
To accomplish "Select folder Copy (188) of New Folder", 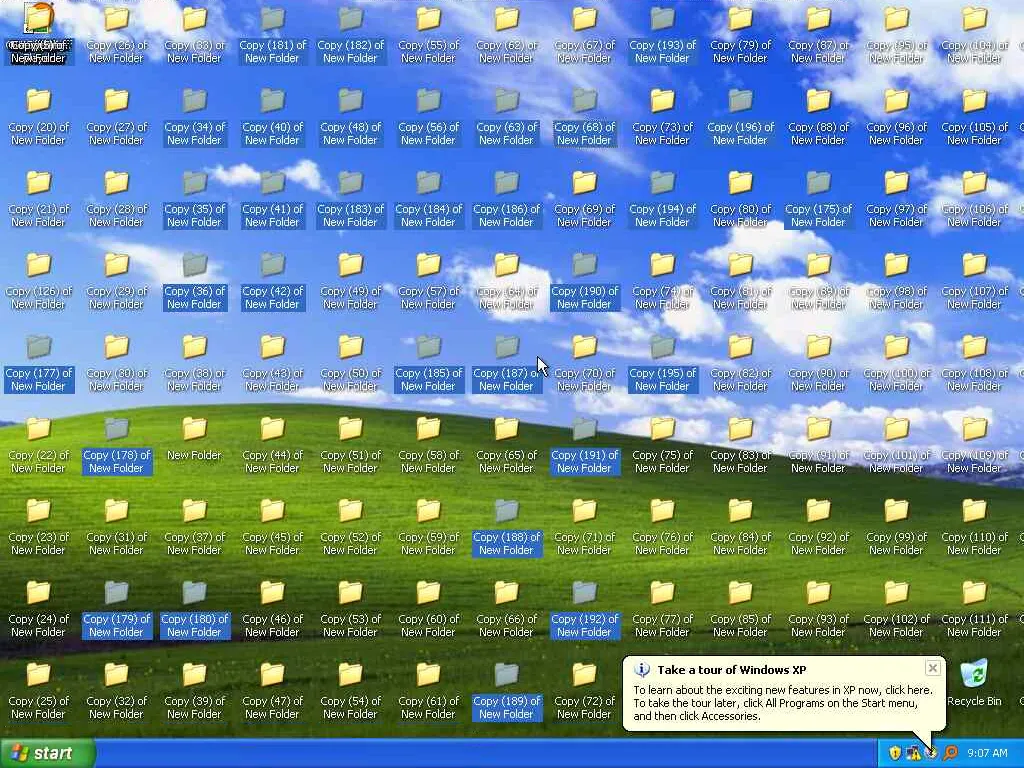I will pos(506,527).
